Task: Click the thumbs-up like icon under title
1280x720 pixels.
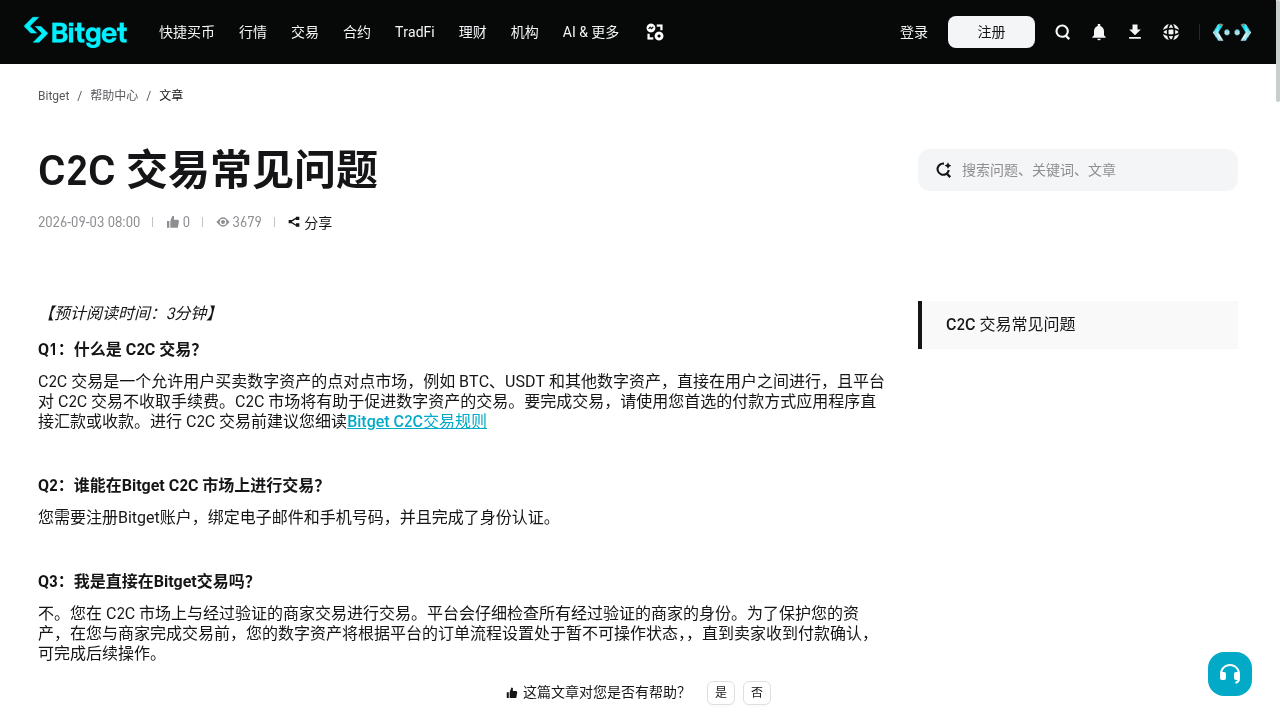Action: coord(173,222)
